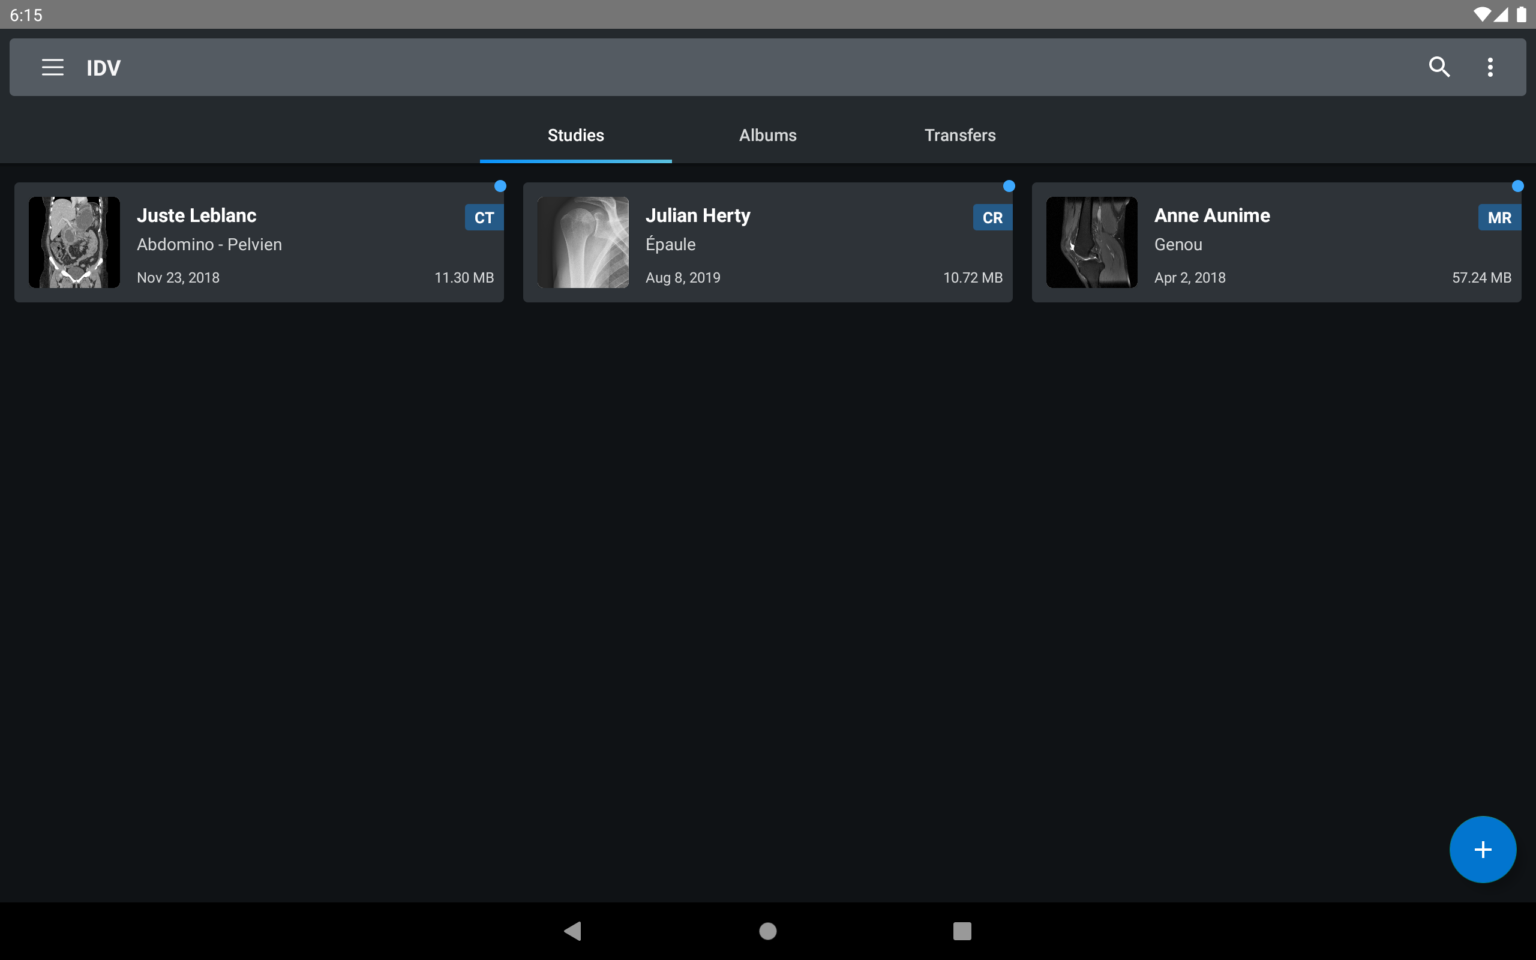Image resolution: width=1536 pixels, height=960 pixels.
Task: Open the overflow options menu
Action: coord(1489,67)
